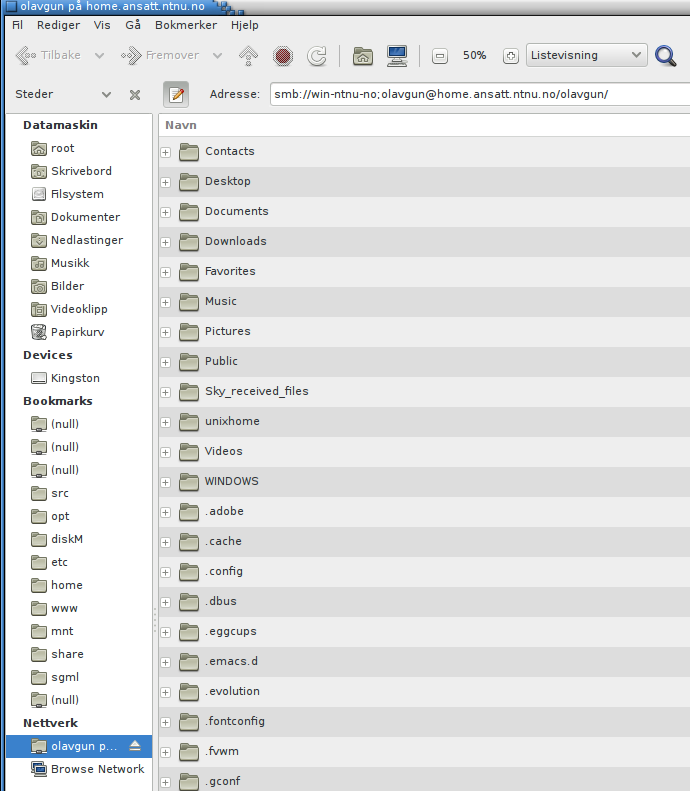Open the src bookmark
690x791 pixels.
pyautogui.click(x=50, y=493)
